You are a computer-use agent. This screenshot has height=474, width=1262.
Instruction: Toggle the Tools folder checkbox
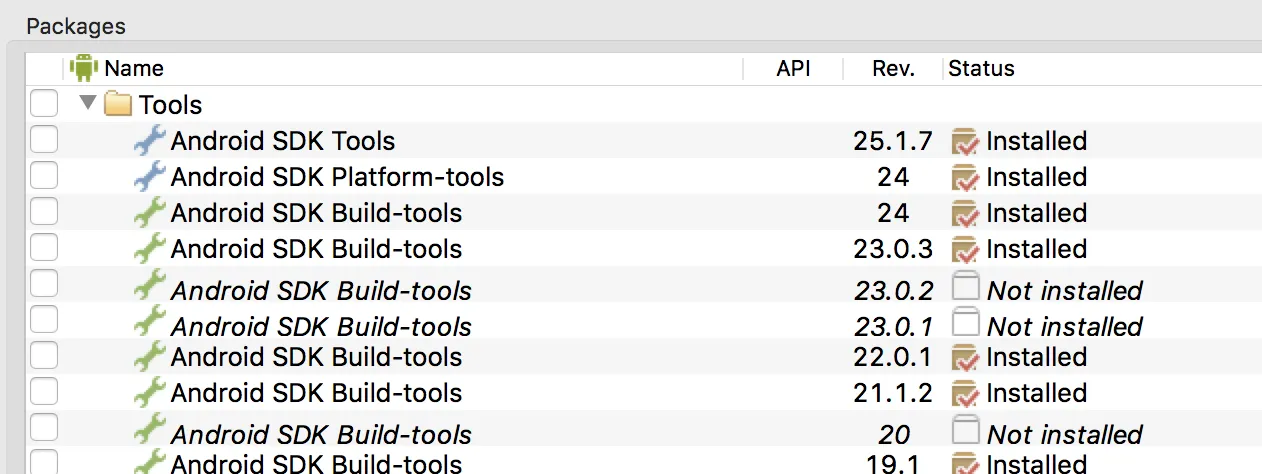coord(44,104)
